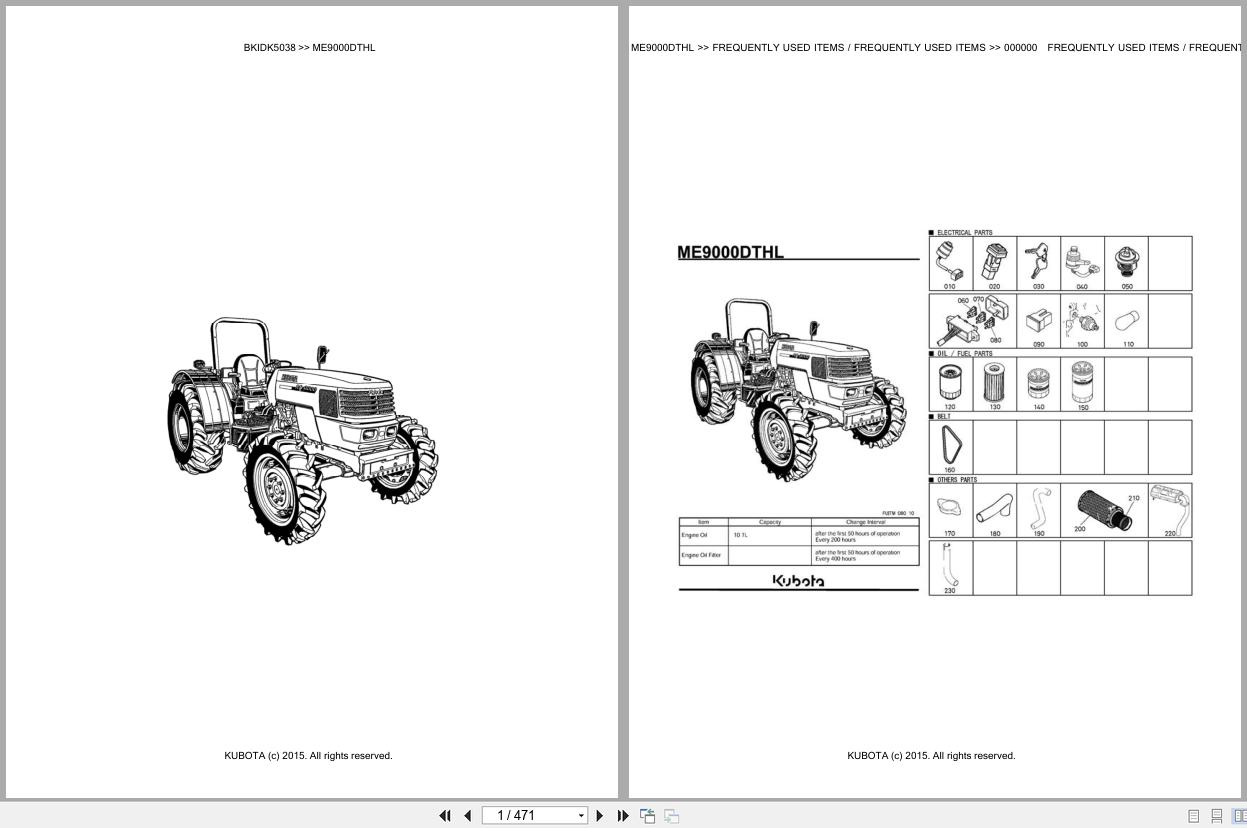Click the copyright notice on right page
1247x828 pixels.
pyautogui.click(x=931, y=756)
